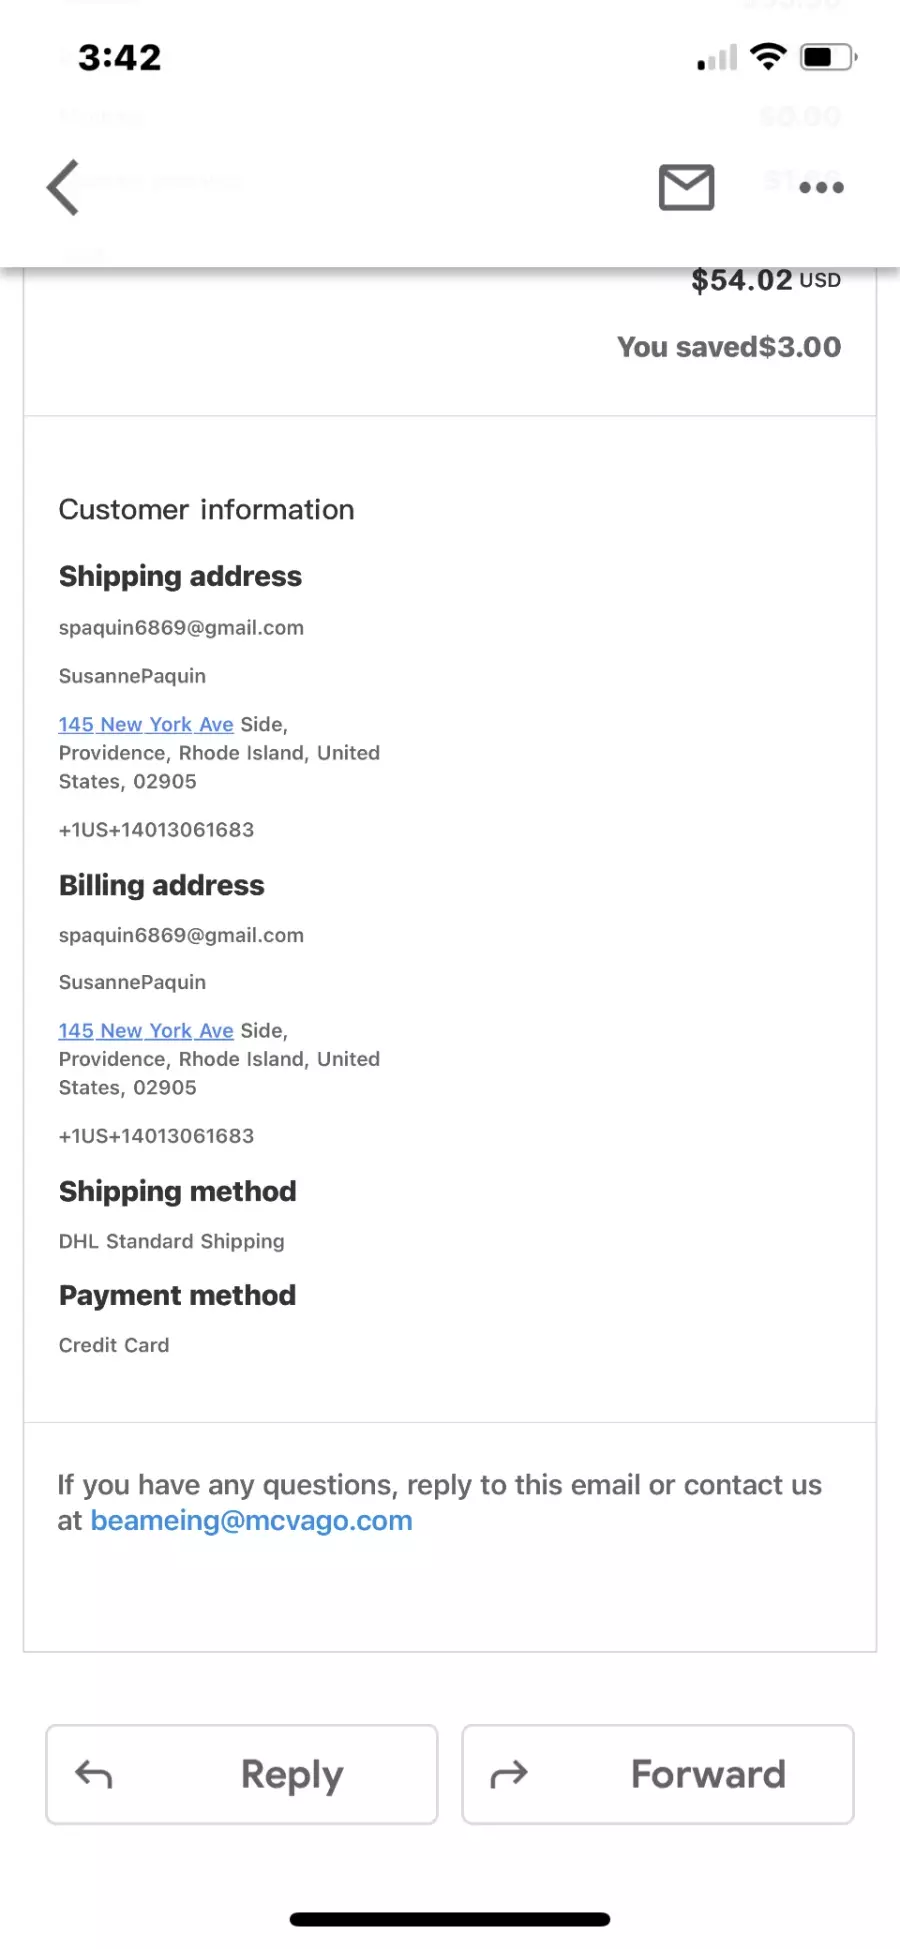The width and height of the screenshot is (900, 1949).
Task: Tap the cellular signal bars icon
Action: (x=717, y=57)
